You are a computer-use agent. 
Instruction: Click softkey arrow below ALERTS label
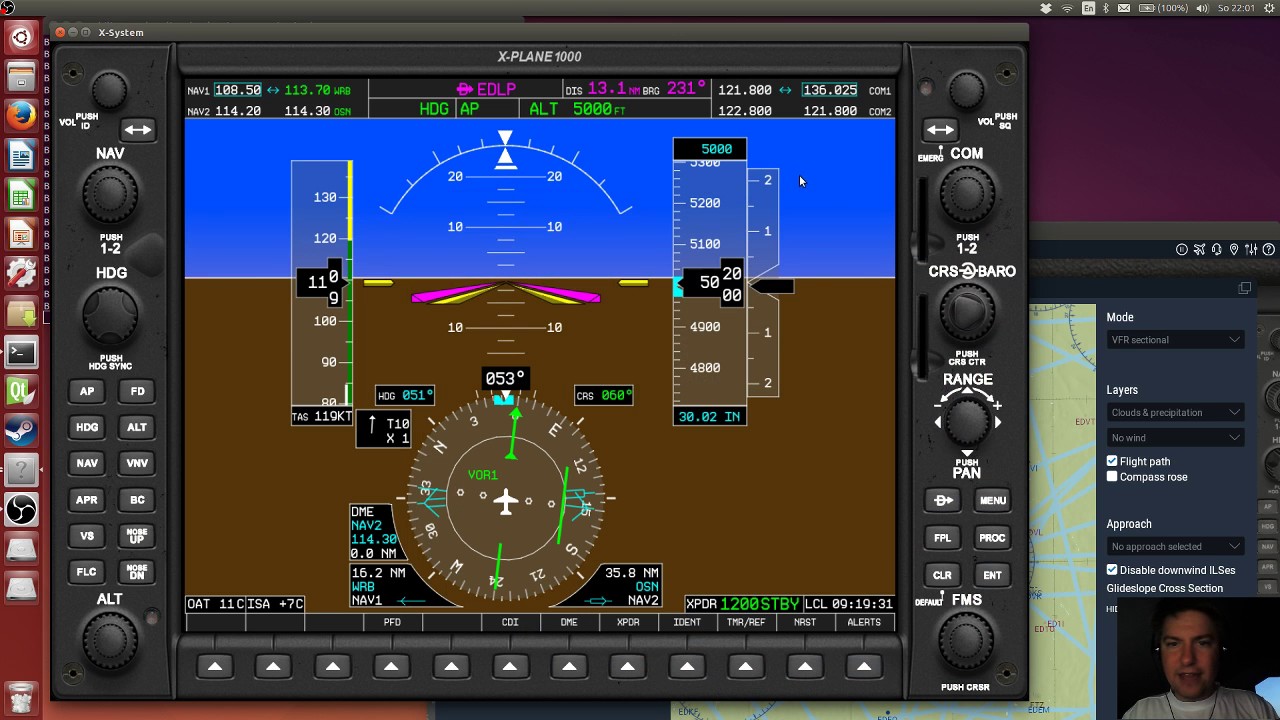point(864,667)
